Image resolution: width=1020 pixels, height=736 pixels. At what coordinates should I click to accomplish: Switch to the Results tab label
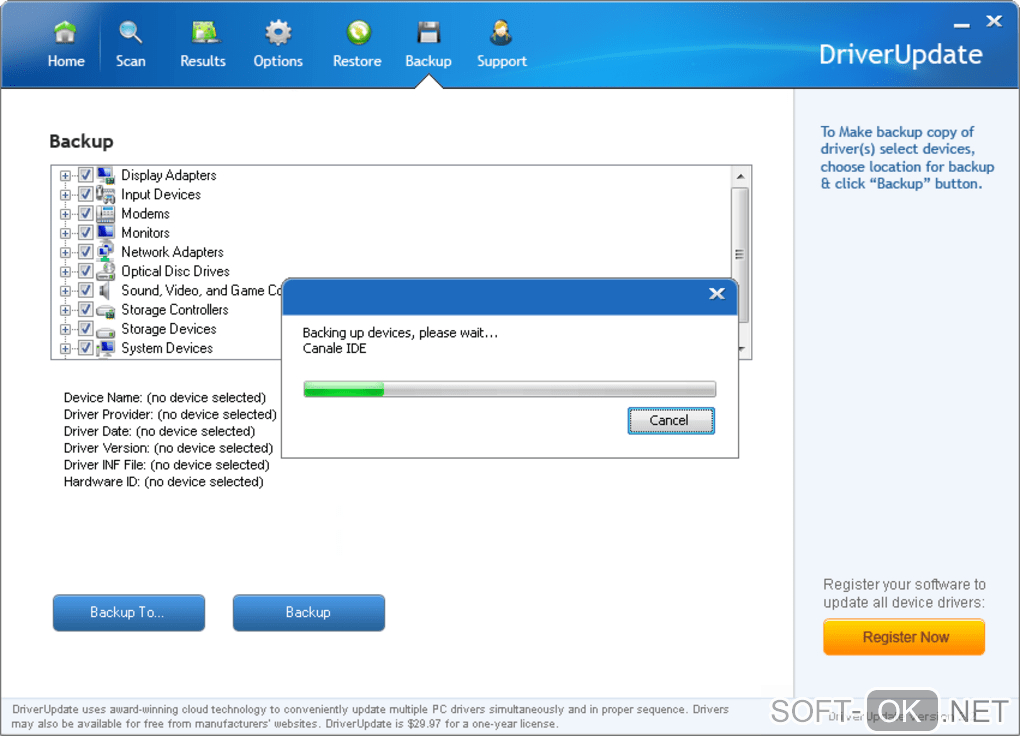203,61
